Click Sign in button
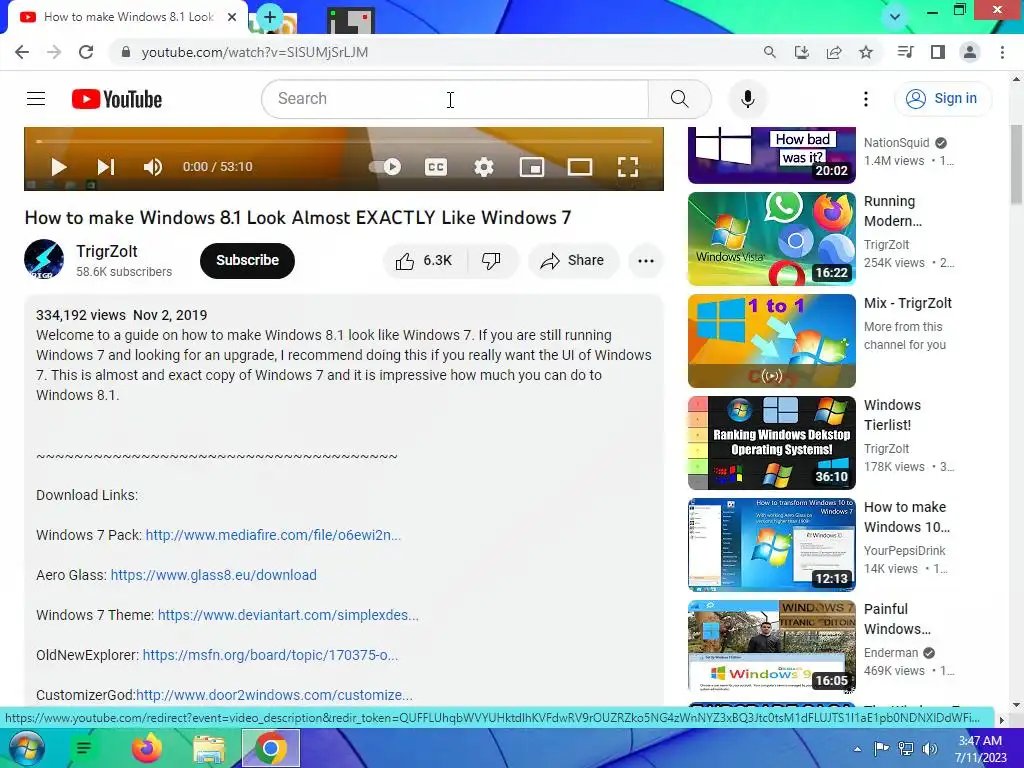Image resolution: width=1024 pixels, height=768 pixels. 942,99
